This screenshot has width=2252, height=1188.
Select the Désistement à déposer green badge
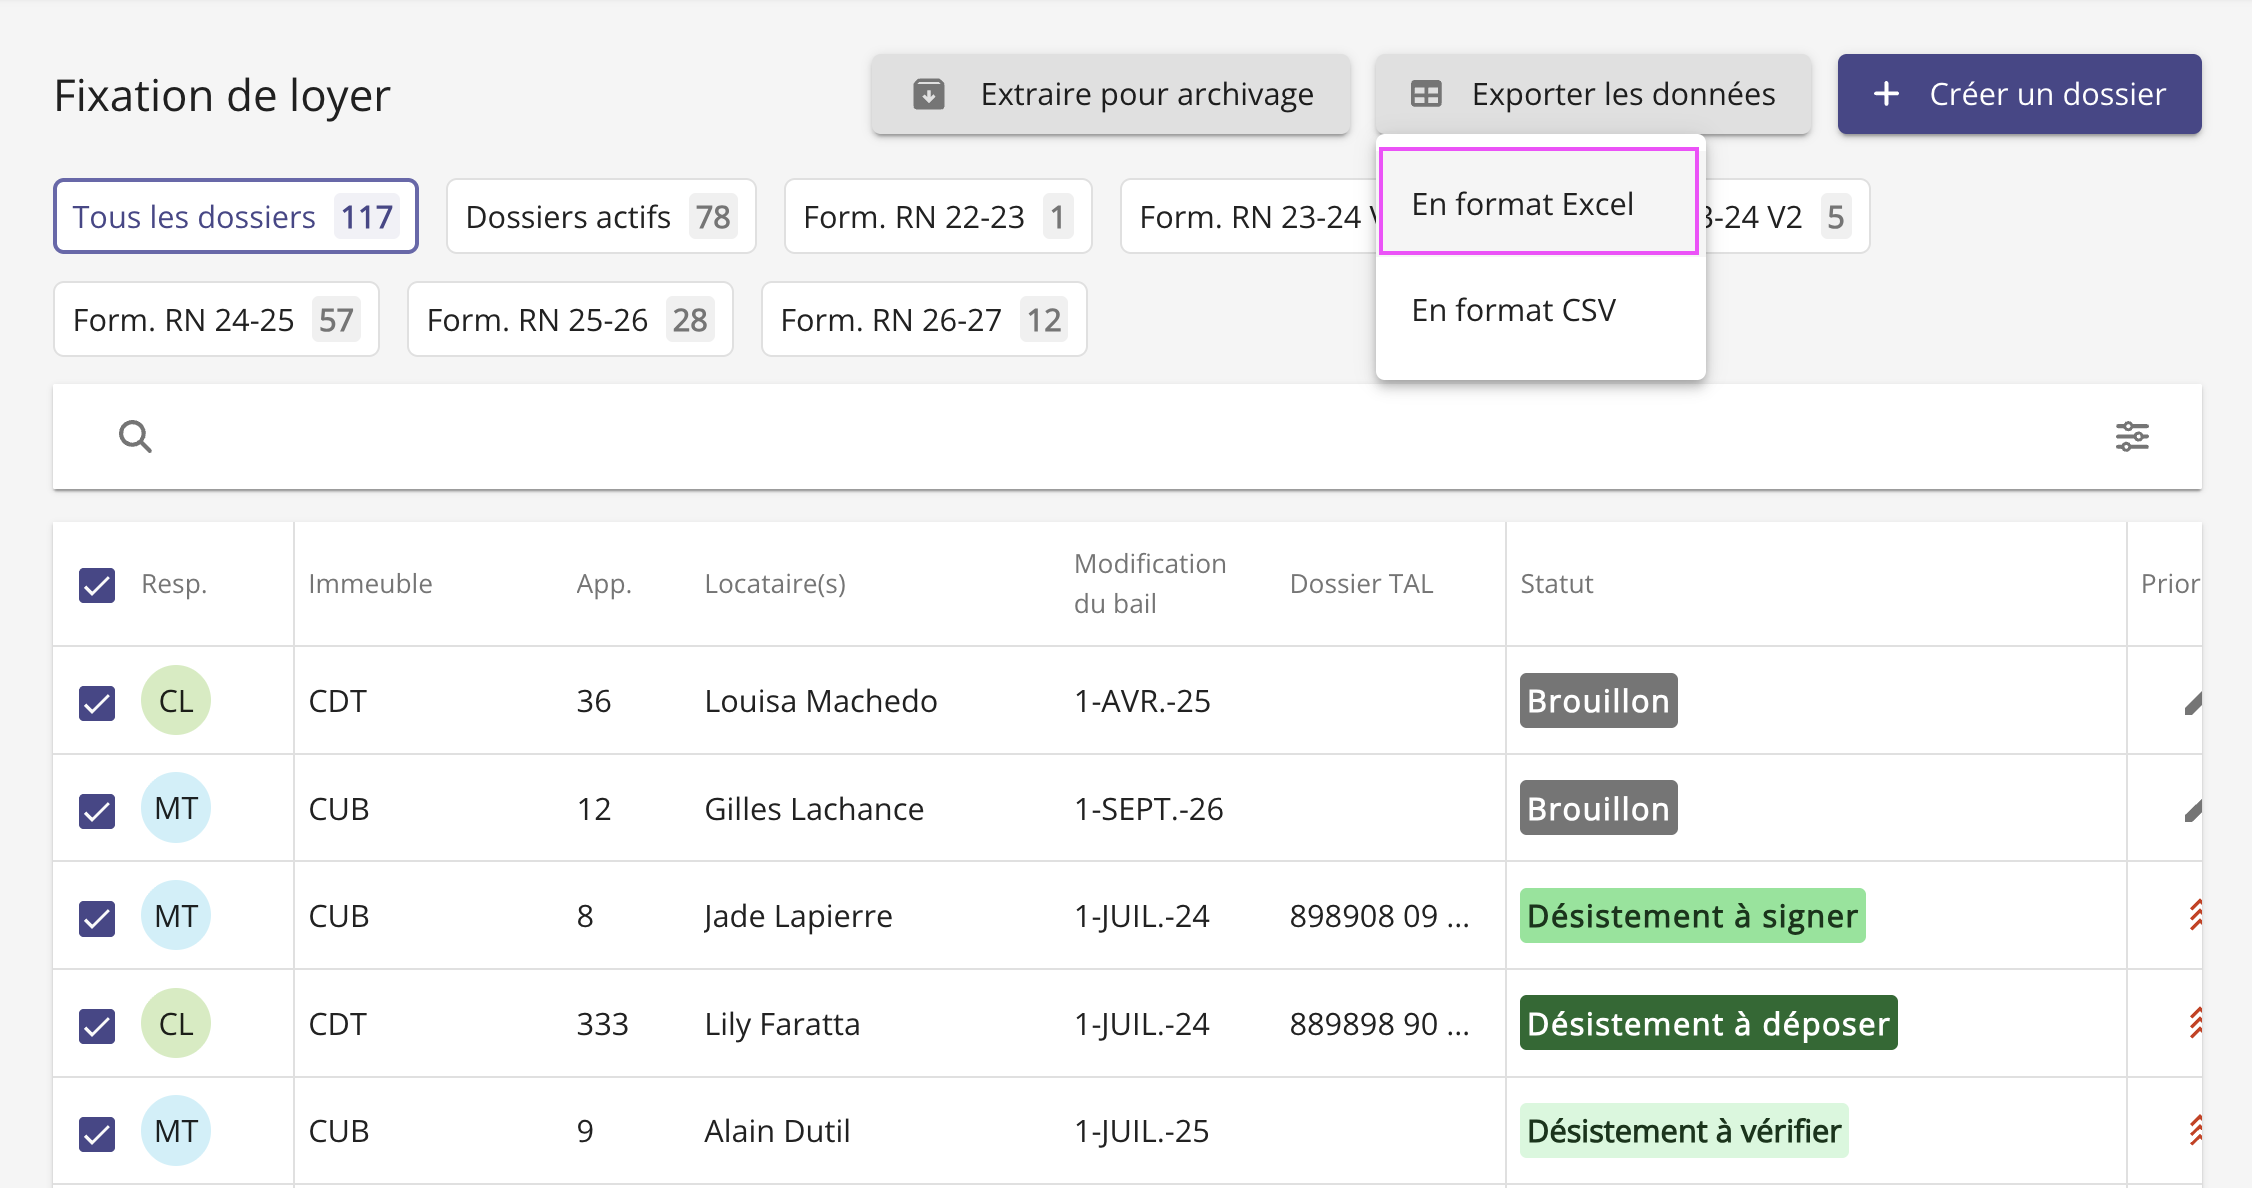[1708, 1024]
